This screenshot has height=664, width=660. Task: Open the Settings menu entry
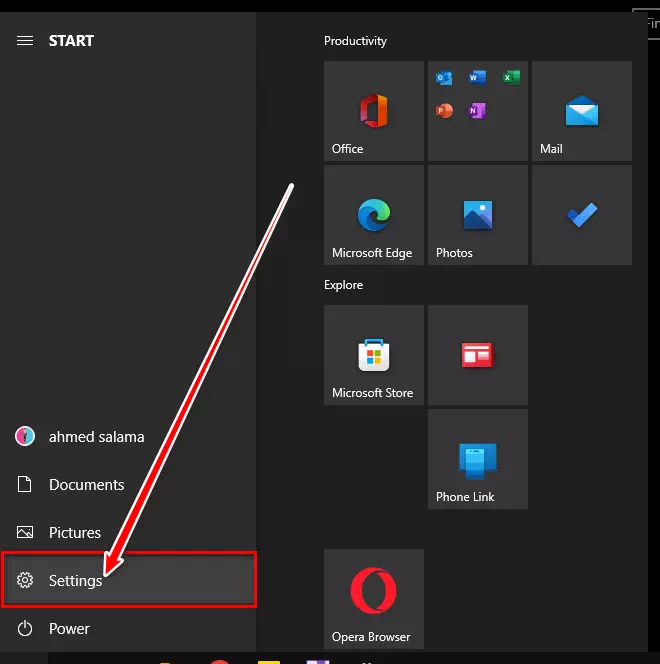pos(129,580)
